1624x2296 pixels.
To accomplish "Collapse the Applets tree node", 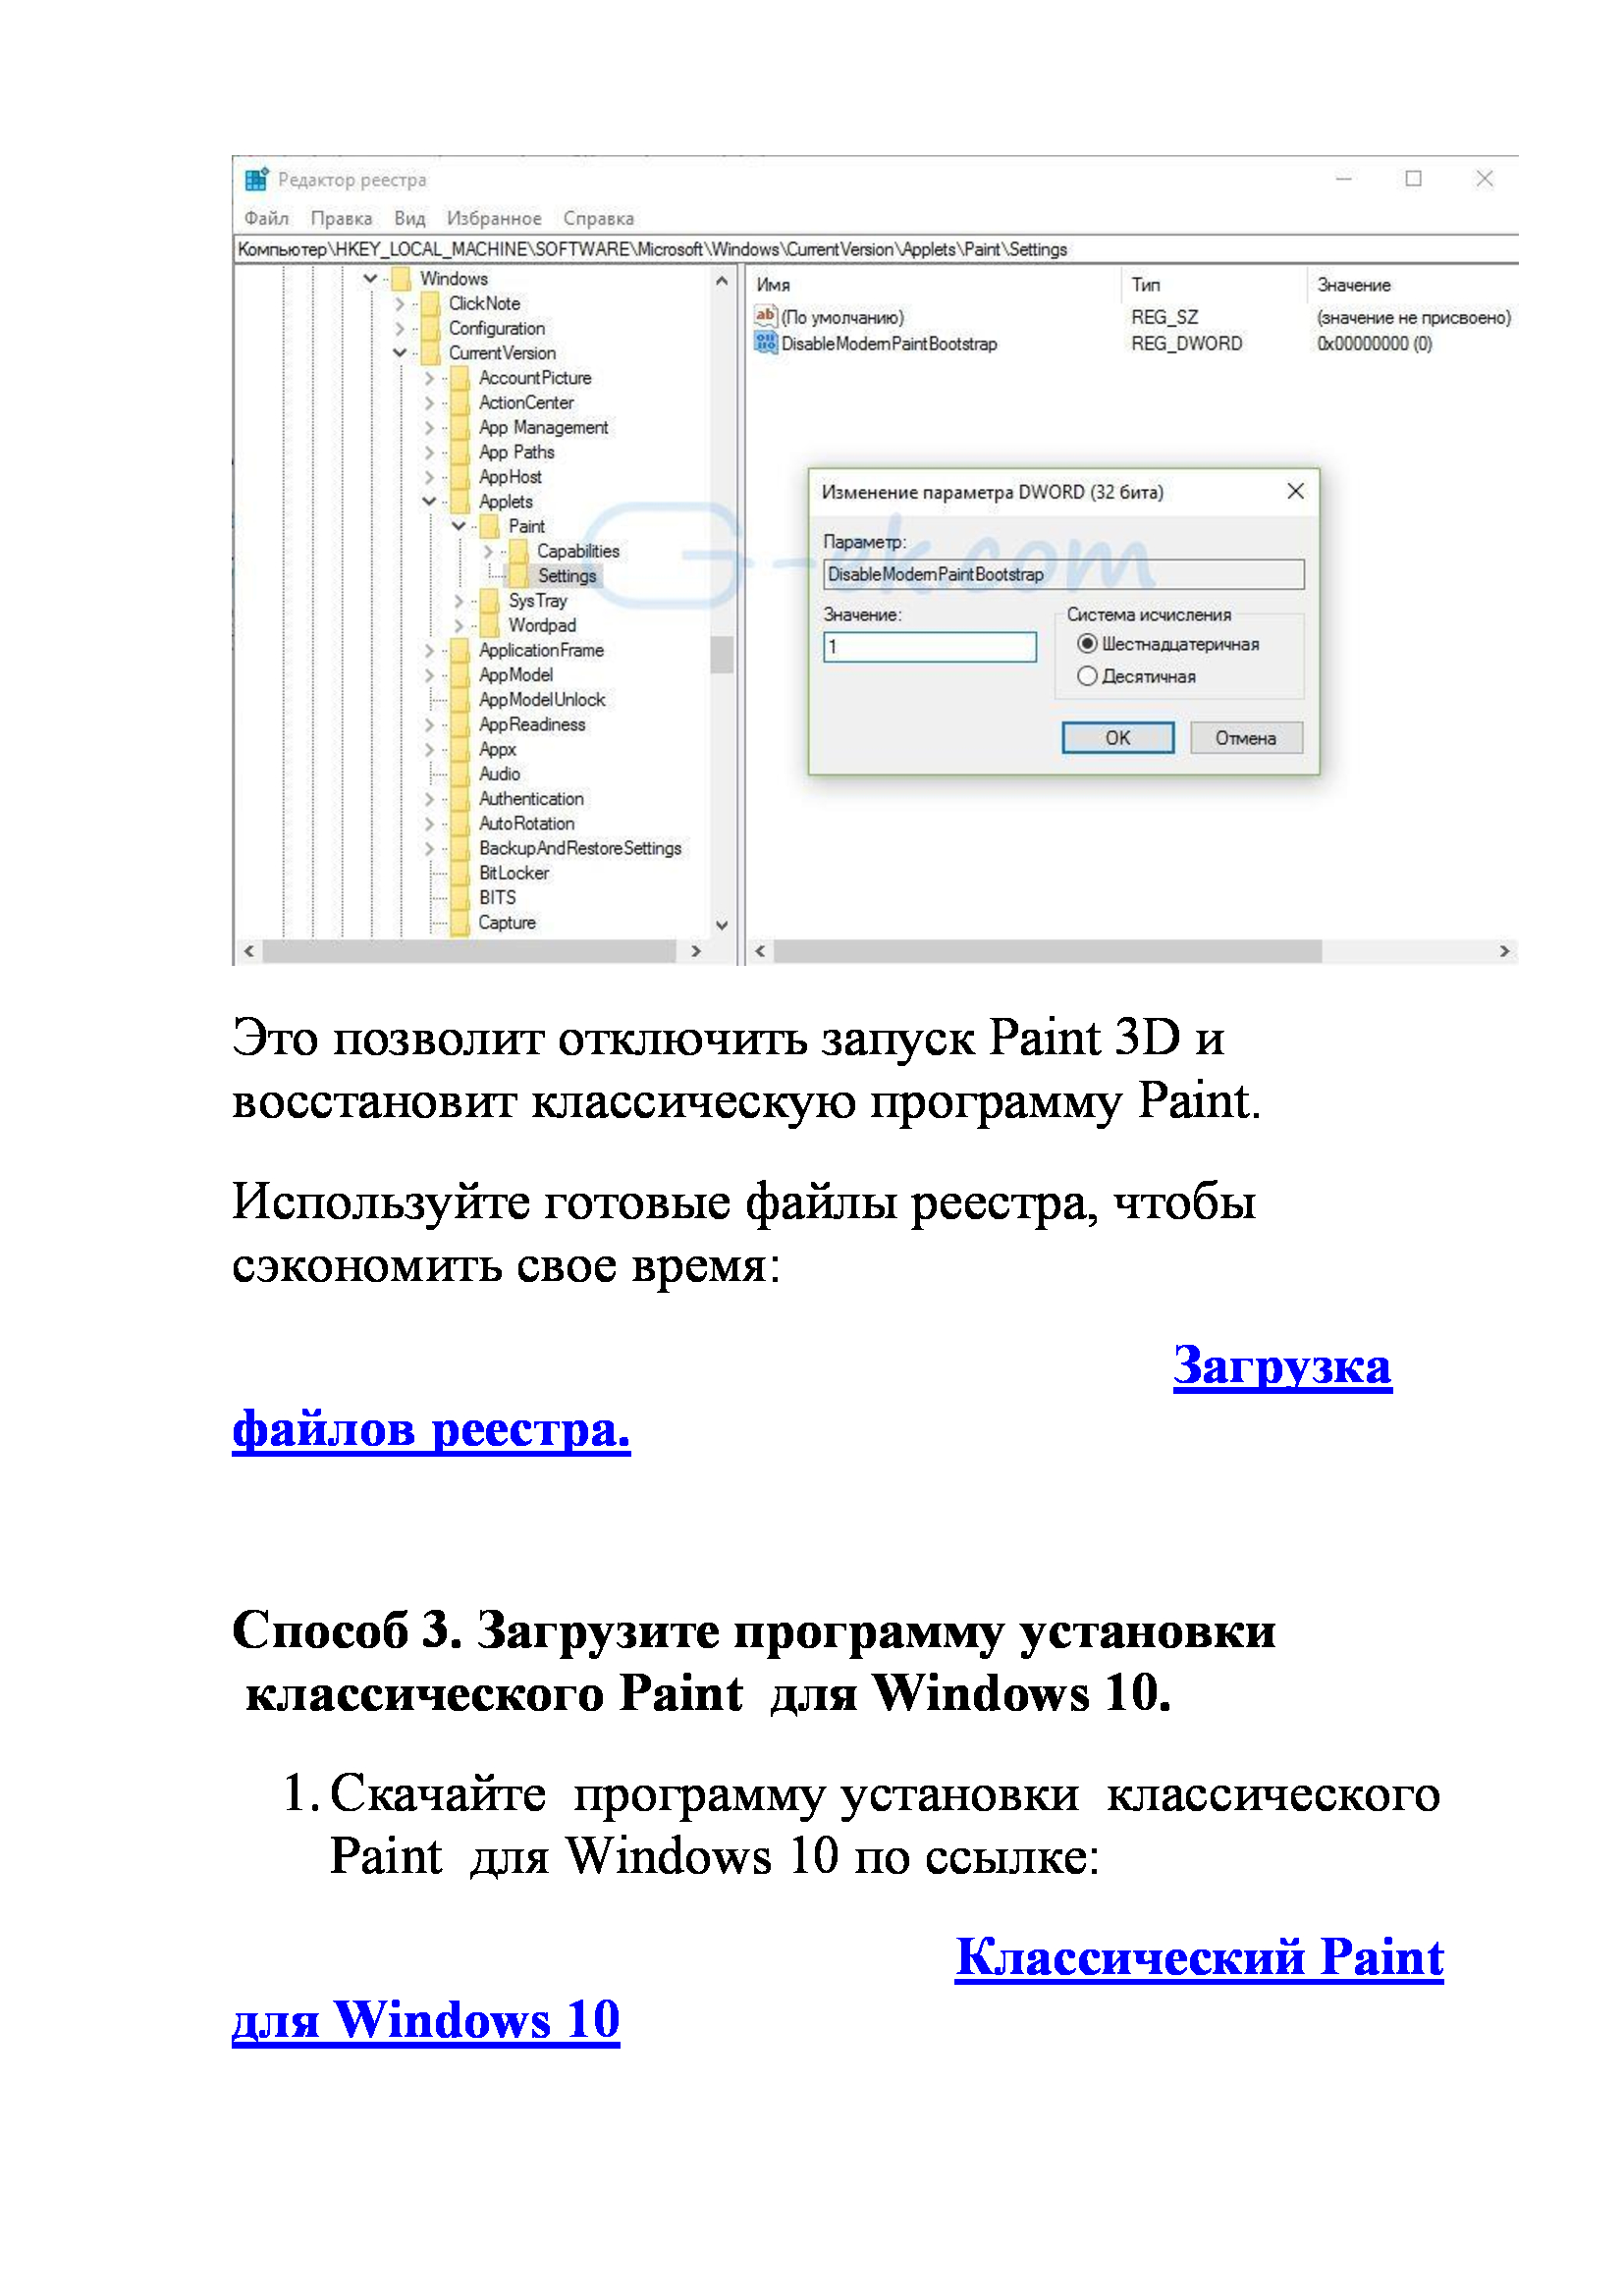I will tap(429, 501).
